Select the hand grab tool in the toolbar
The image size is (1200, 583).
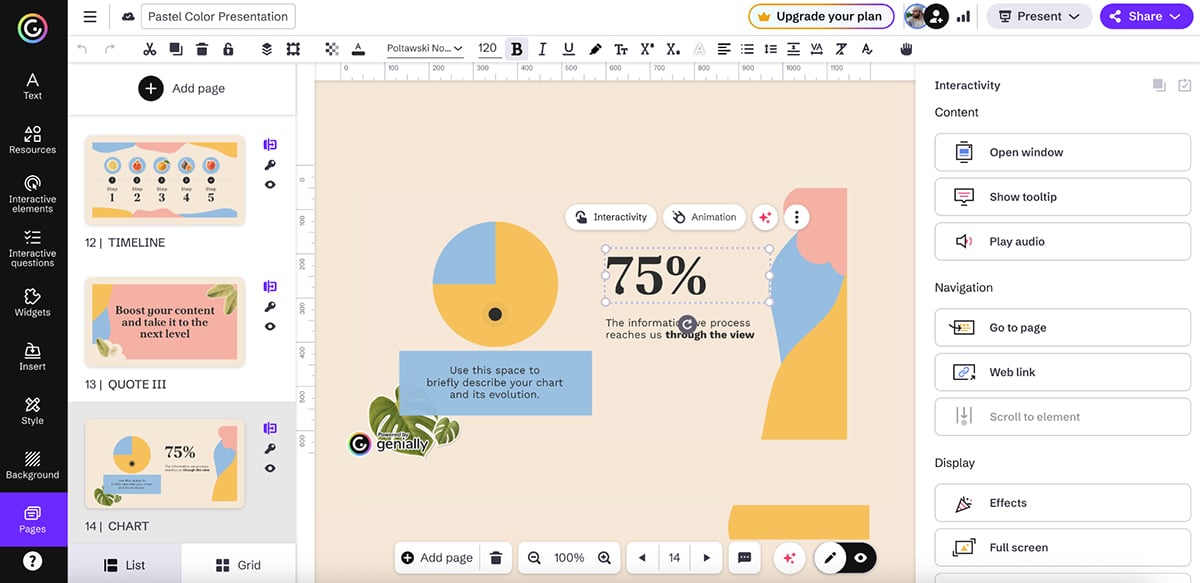coord(905,48)
